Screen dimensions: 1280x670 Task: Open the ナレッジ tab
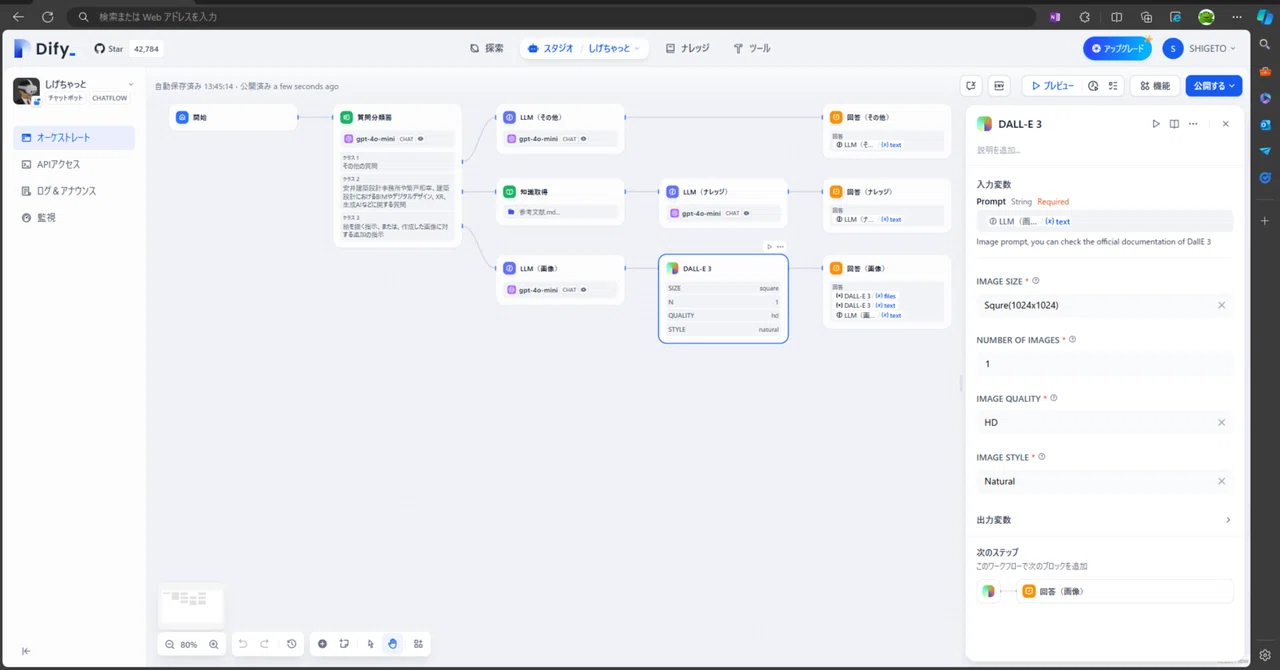tap(688, 48)
